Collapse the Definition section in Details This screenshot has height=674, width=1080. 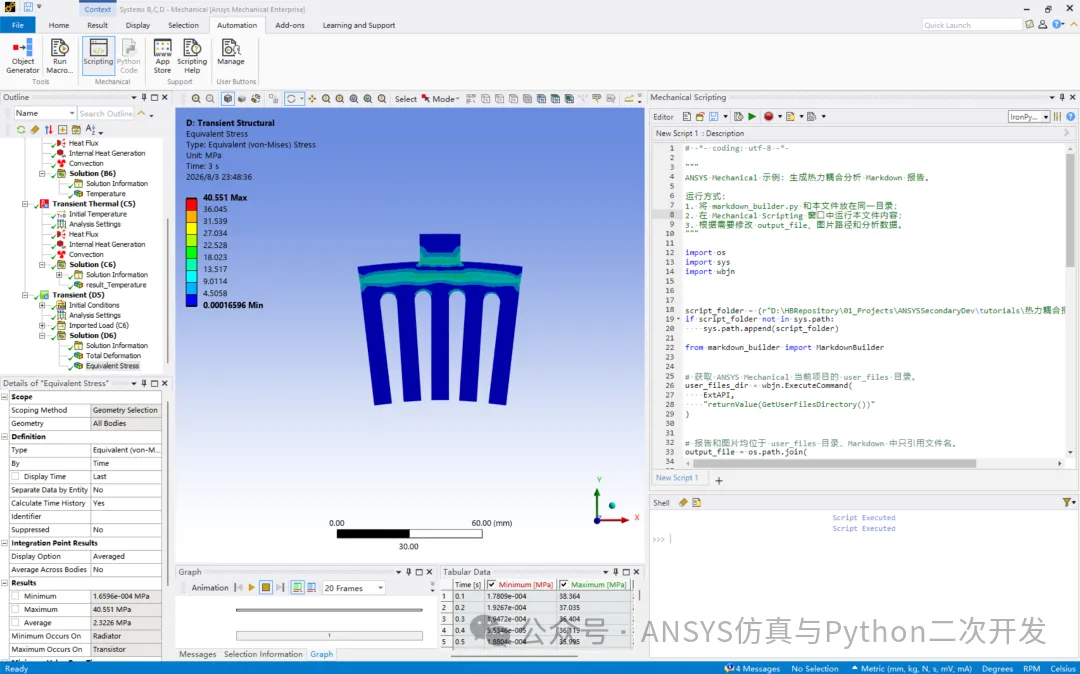pyautogui.click(x=5, y=436)
